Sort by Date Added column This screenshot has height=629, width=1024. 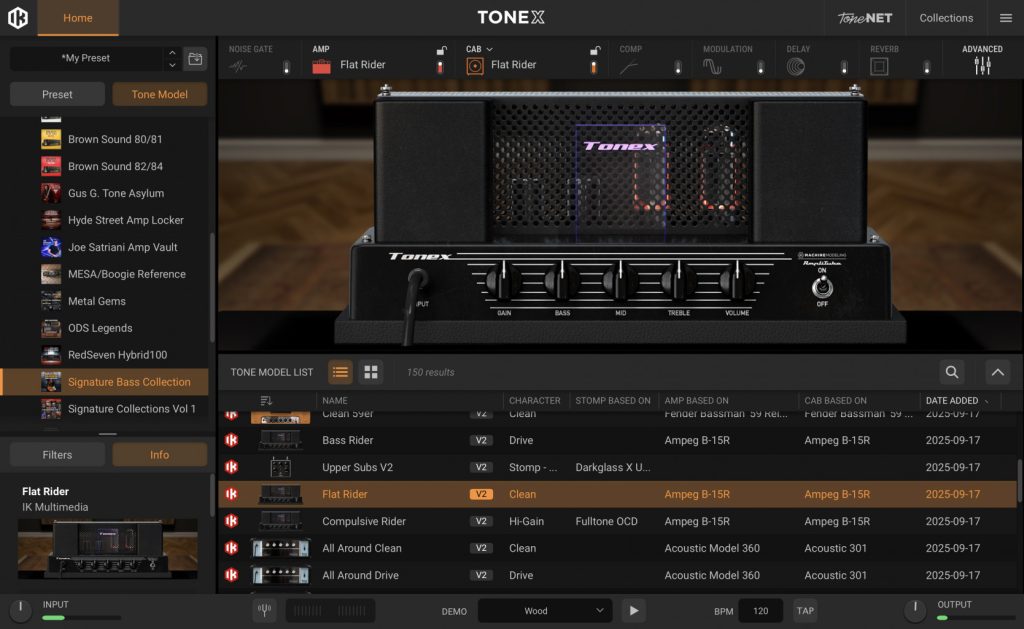(x=952, y=400)
